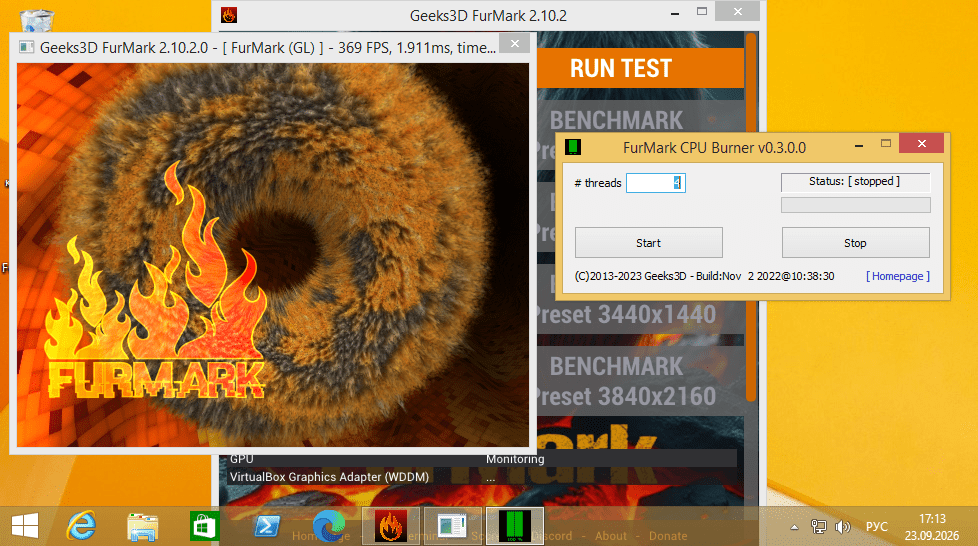Viewport: 978px width, 546px height.
Task: Click the taskbar clock showing 17:13
Action: pyautogui.click(x=932, y=527)
